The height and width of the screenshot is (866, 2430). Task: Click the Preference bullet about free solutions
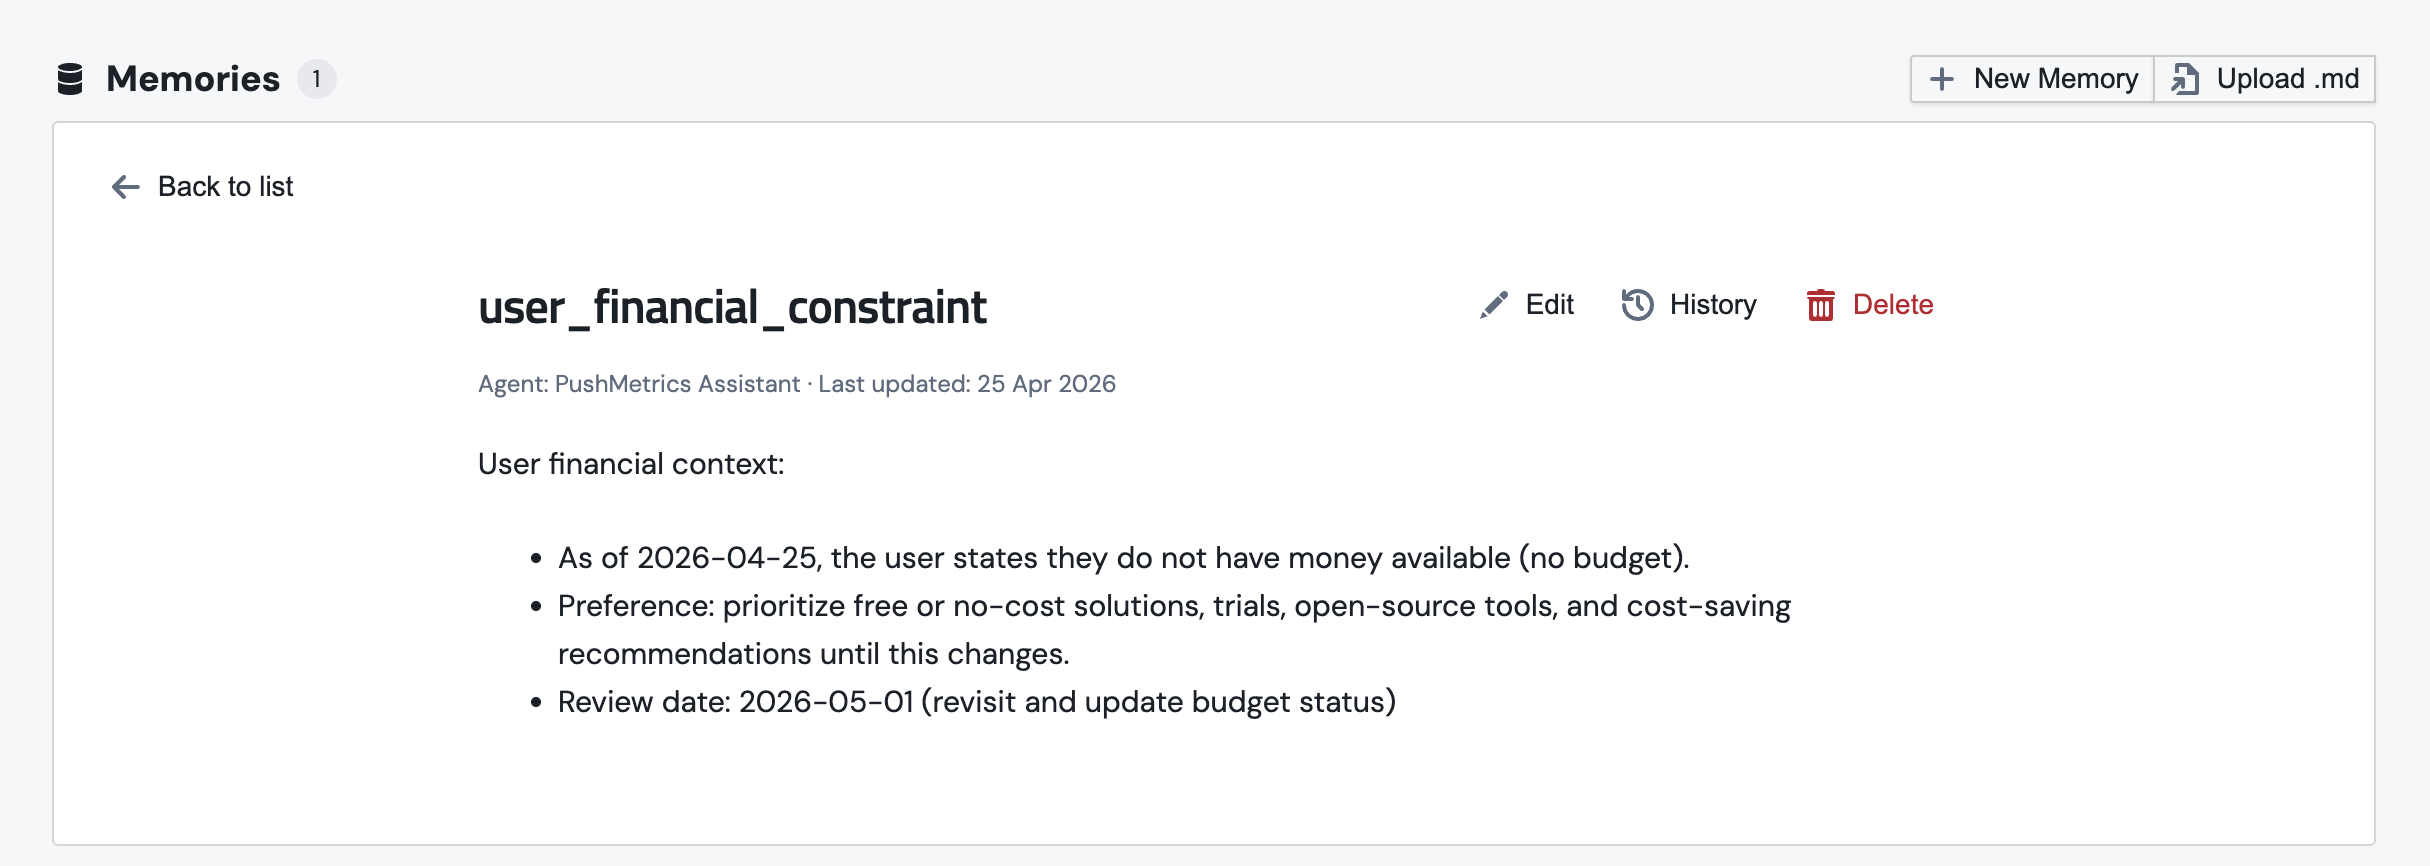(1174, 630)
